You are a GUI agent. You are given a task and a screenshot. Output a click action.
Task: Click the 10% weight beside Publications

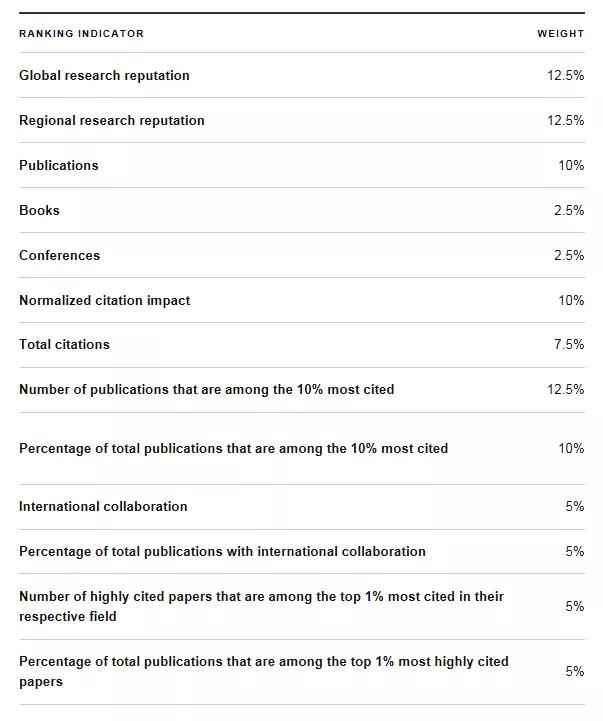click(x=571, y=166)
